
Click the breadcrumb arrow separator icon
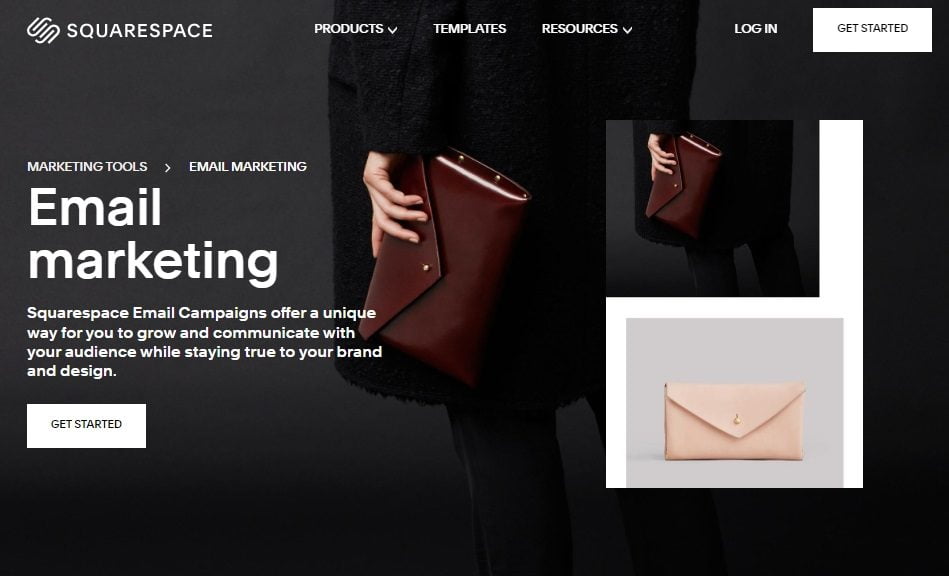point(168,168)
